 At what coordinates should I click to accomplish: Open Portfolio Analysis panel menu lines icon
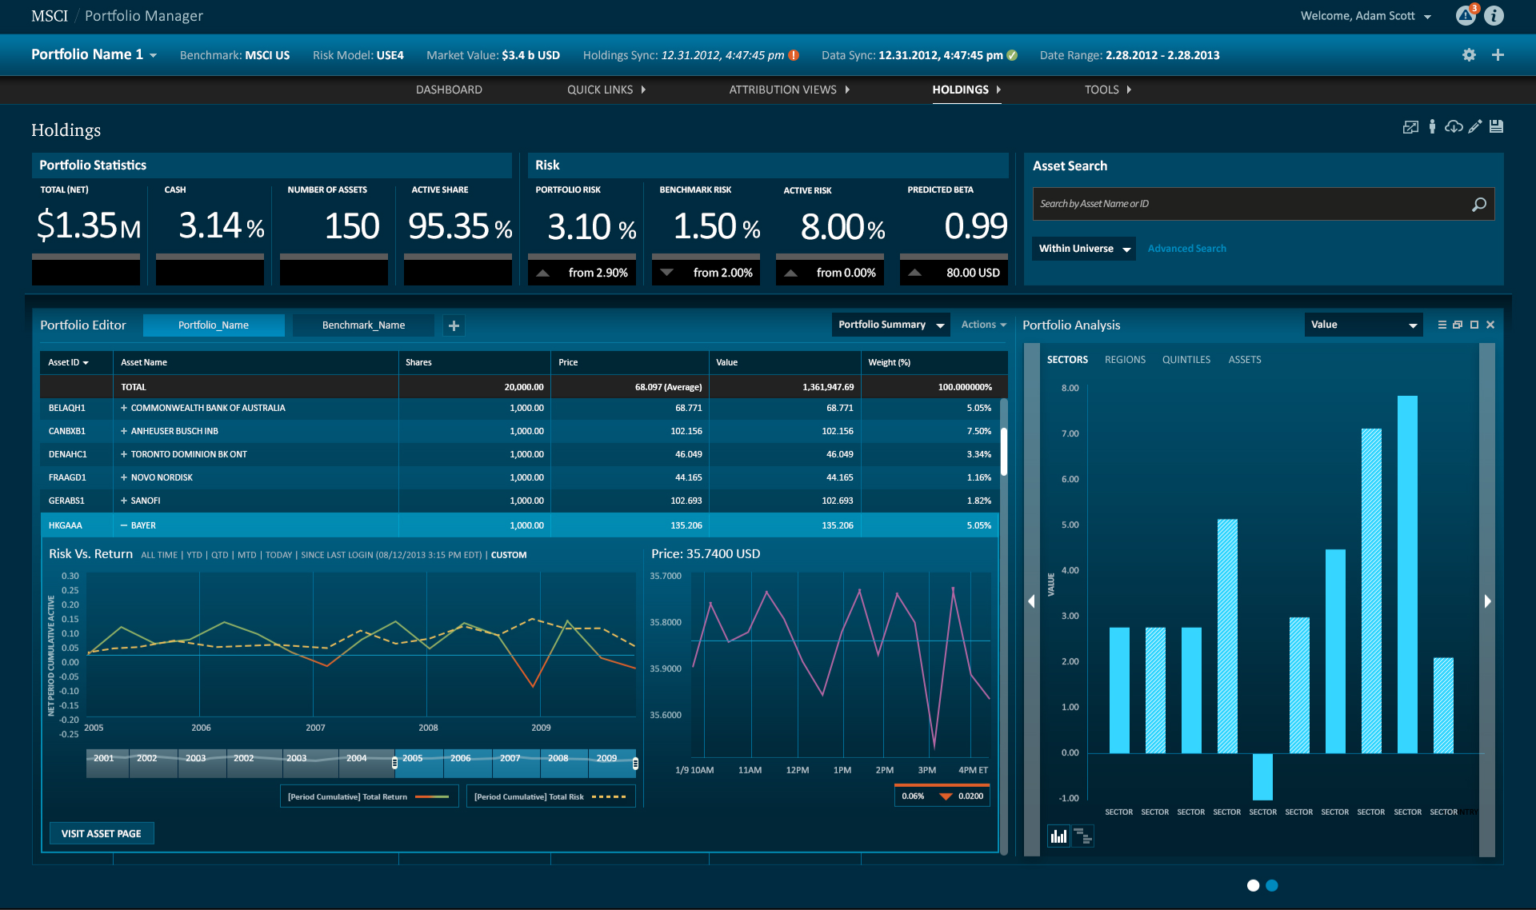pos(1442,325)
